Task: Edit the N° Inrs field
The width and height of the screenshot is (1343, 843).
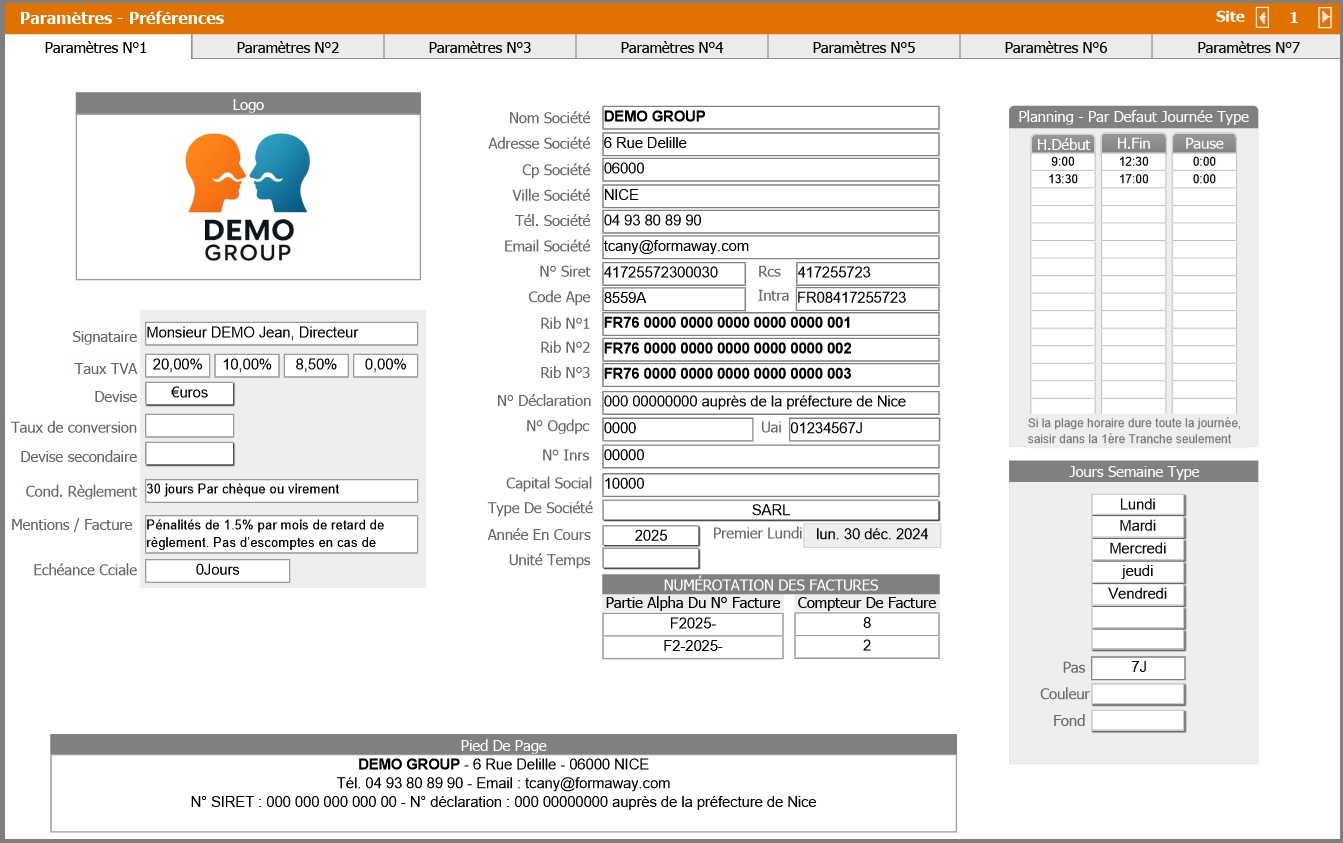Action: point(771,457)
